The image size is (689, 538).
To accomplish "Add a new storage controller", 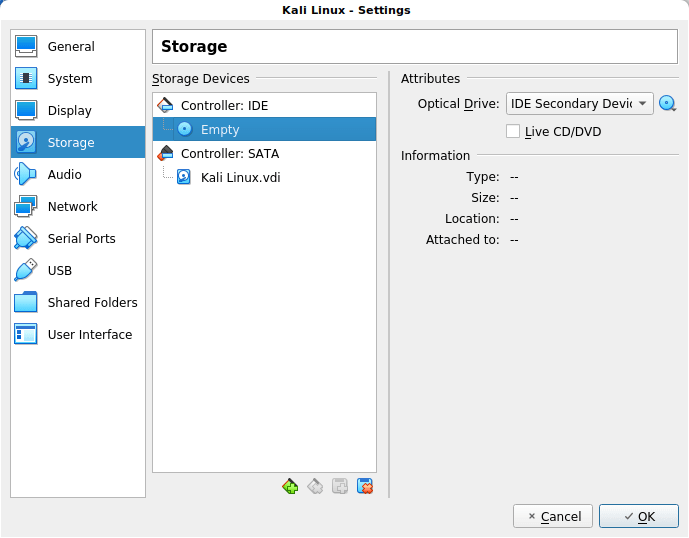I will (290, 487).
